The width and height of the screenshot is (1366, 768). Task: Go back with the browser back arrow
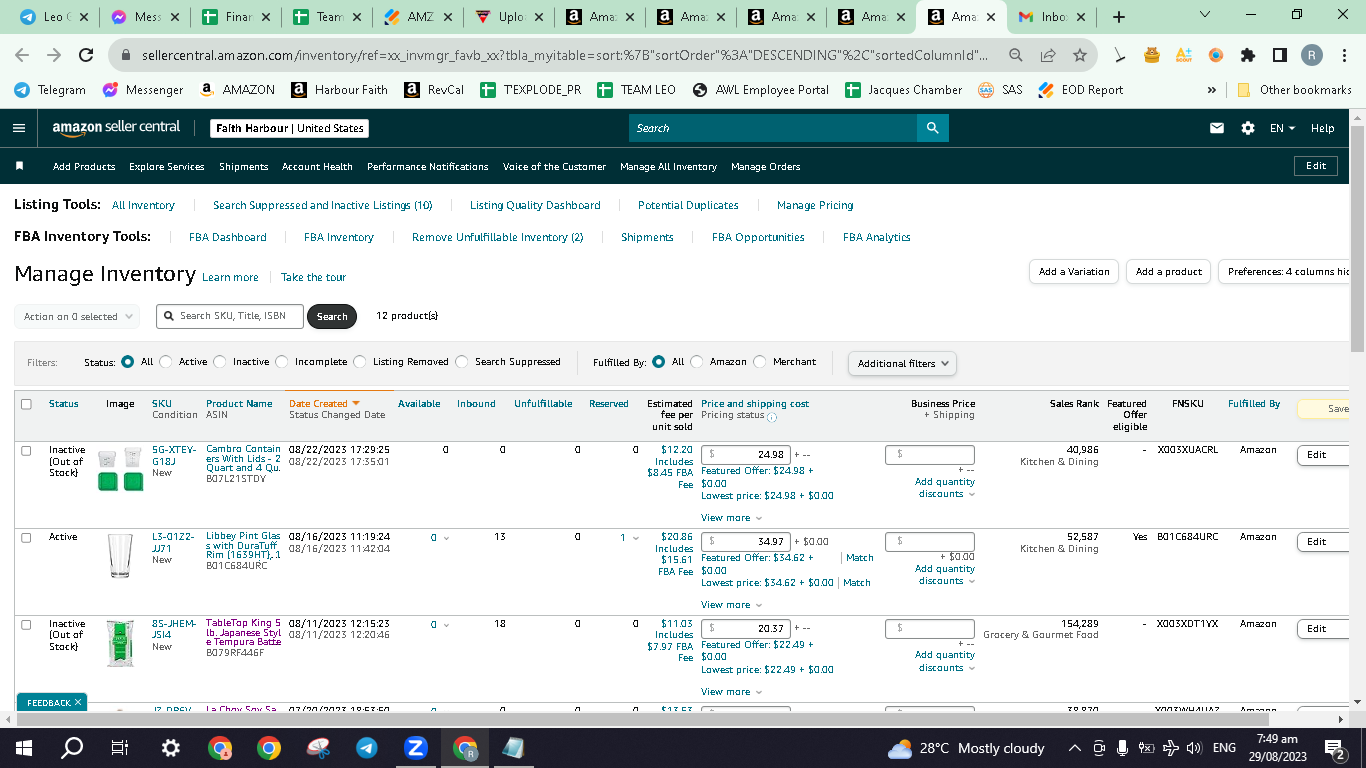click(22, 56)
